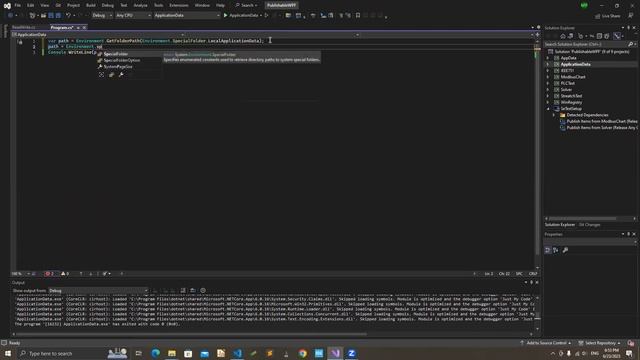Viewport: 640px width, 360px height.
Task: Click the Search Solution Explorer field
Action: coord(586,44)
